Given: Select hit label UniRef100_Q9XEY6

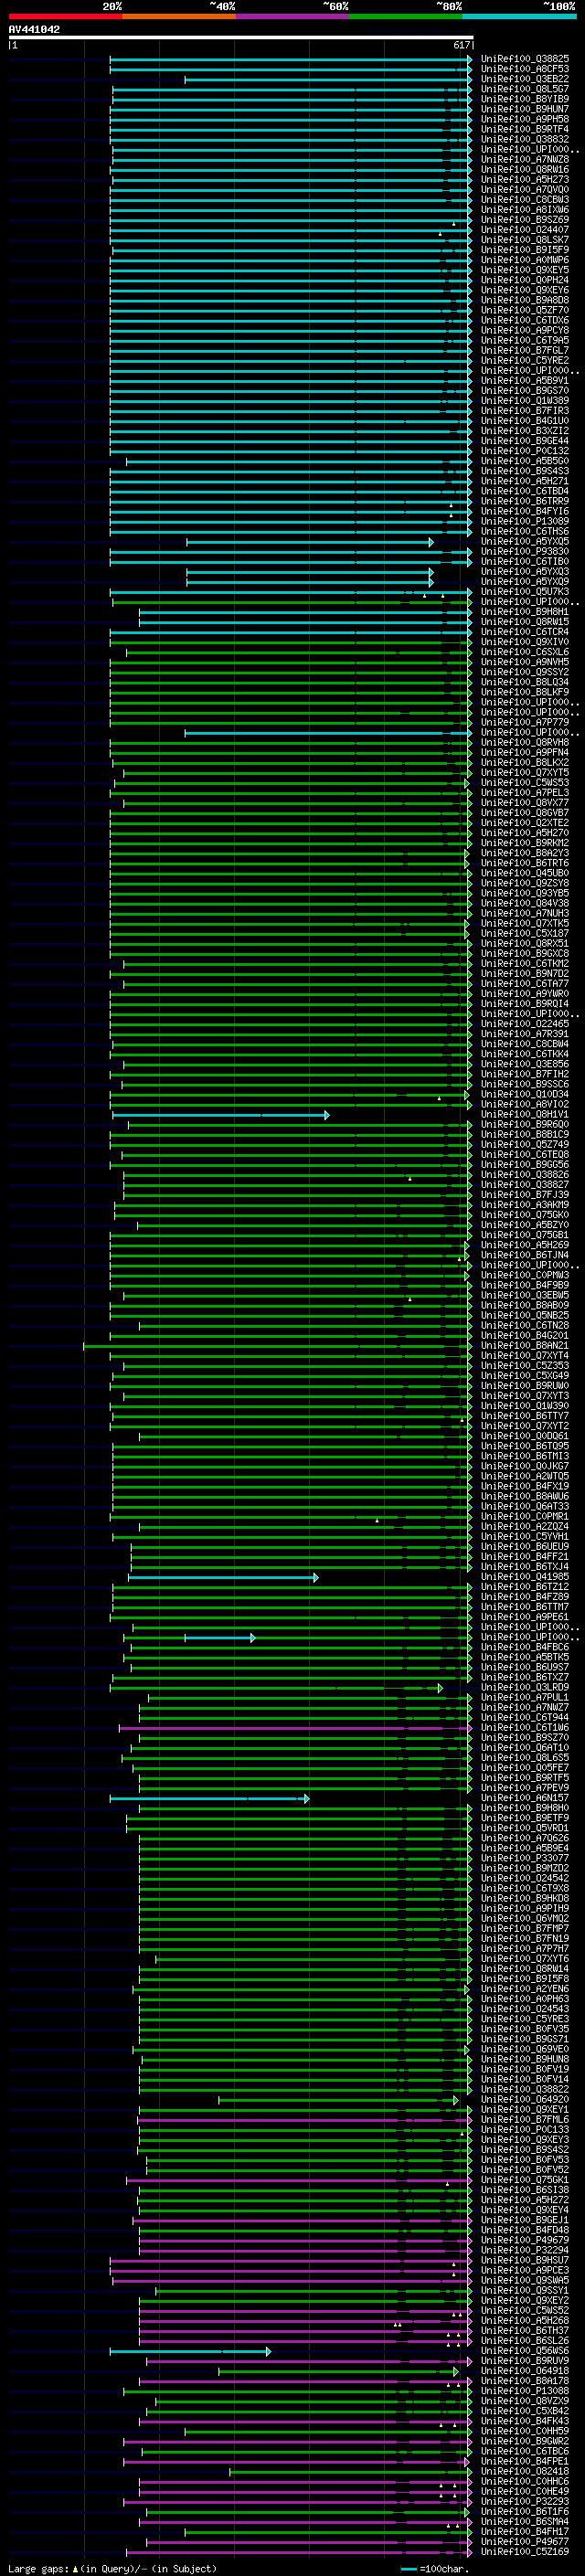Looking at the screenshot, I should tap(525, 290).
